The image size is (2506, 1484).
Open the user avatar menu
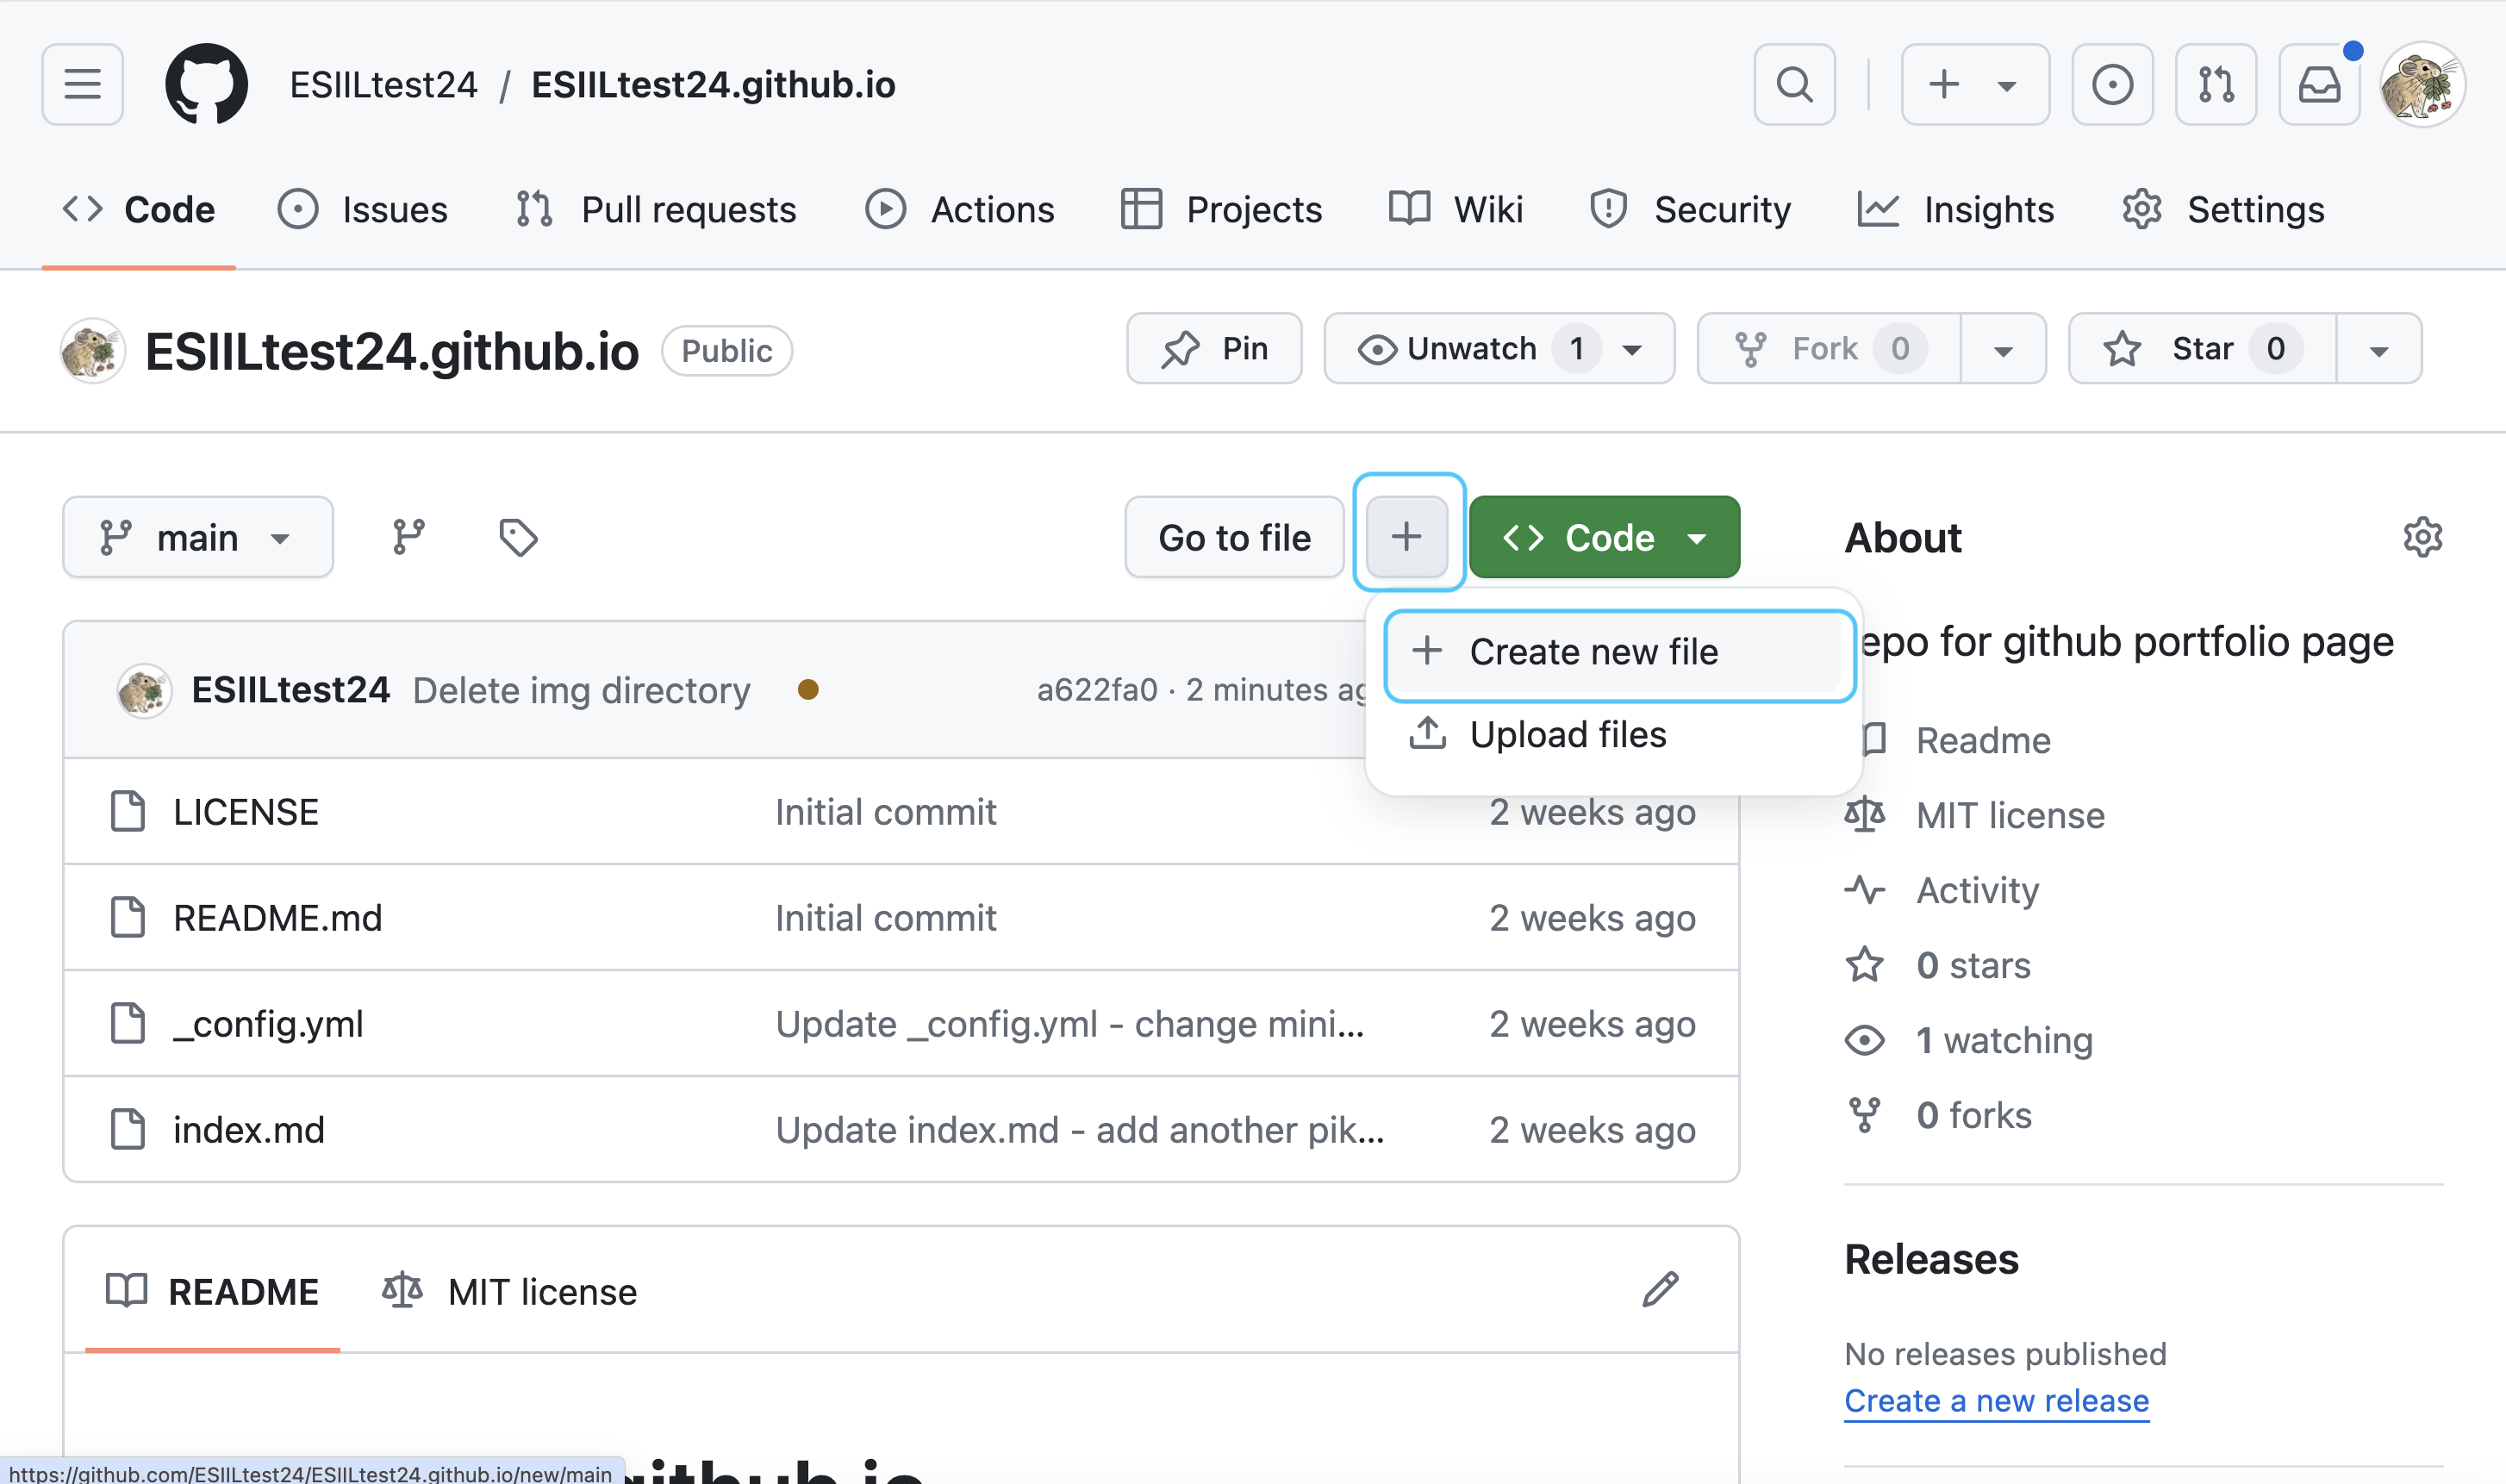click(2422, 84)
